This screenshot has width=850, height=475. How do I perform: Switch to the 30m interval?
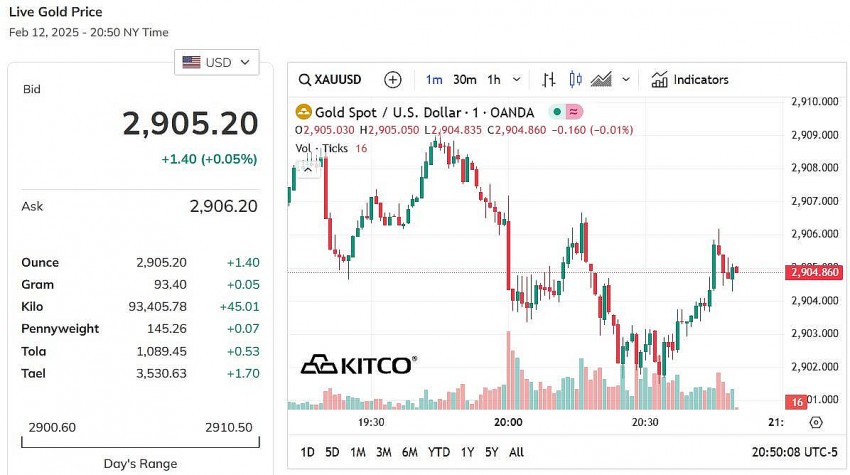[x=464, y=80]
